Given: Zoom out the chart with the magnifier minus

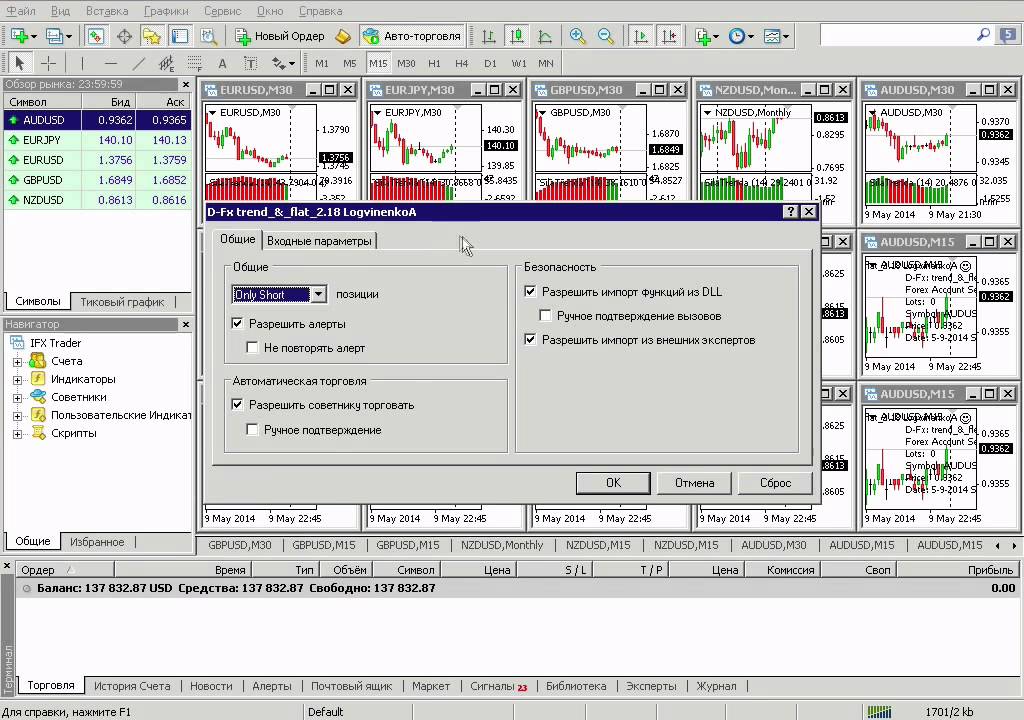Looking at the screenshot, I should click(x=605, y=36).
